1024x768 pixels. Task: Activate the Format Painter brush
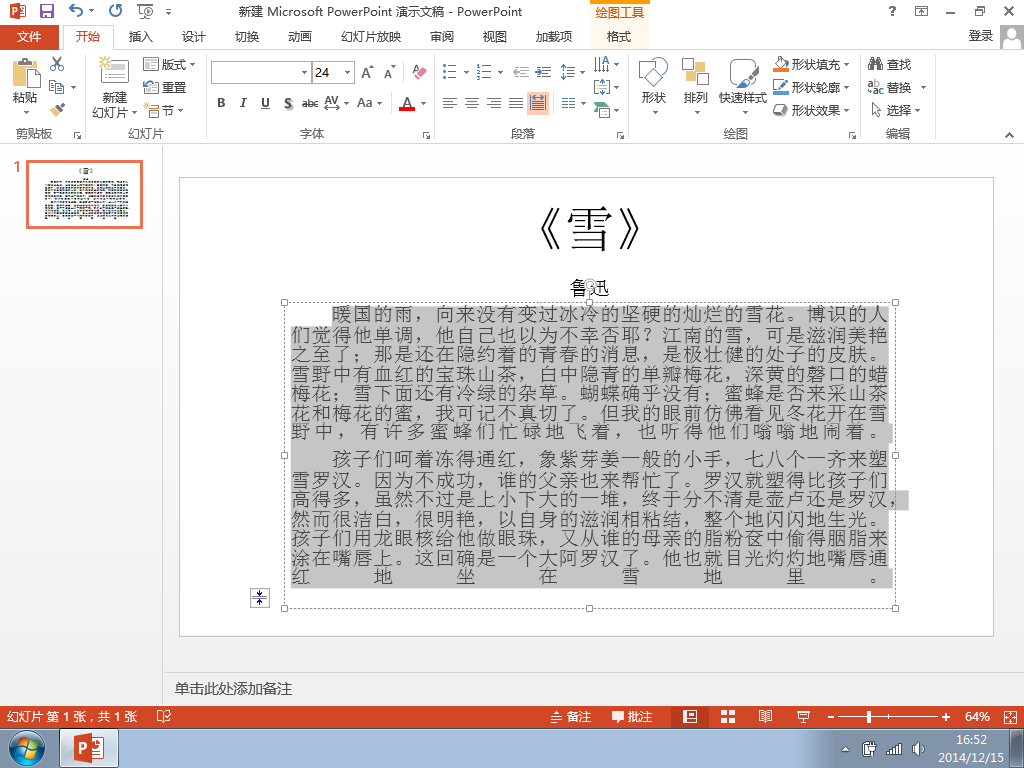coord(57,110)
